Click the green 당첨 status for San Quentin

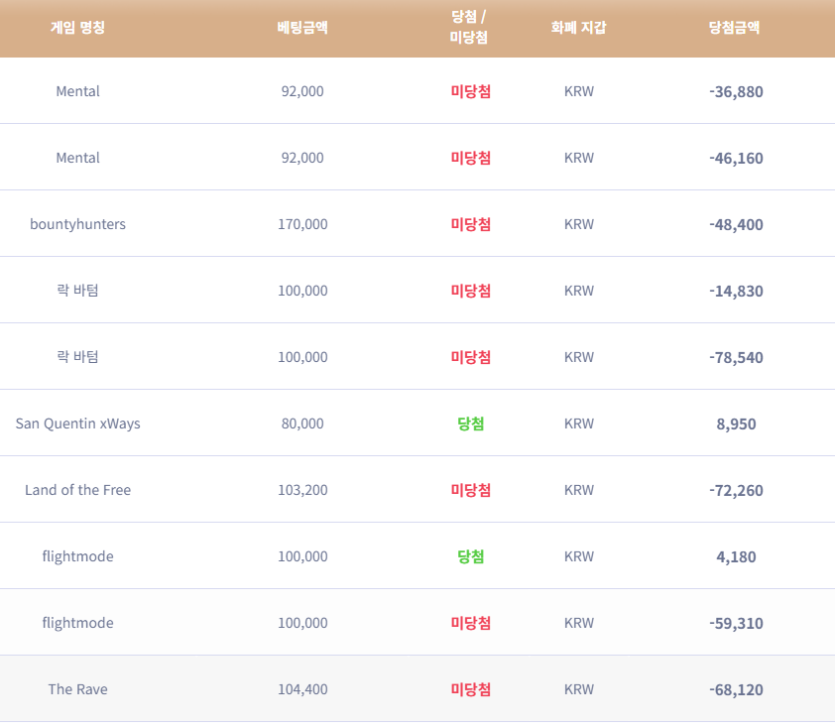click(x=471, y=424)
